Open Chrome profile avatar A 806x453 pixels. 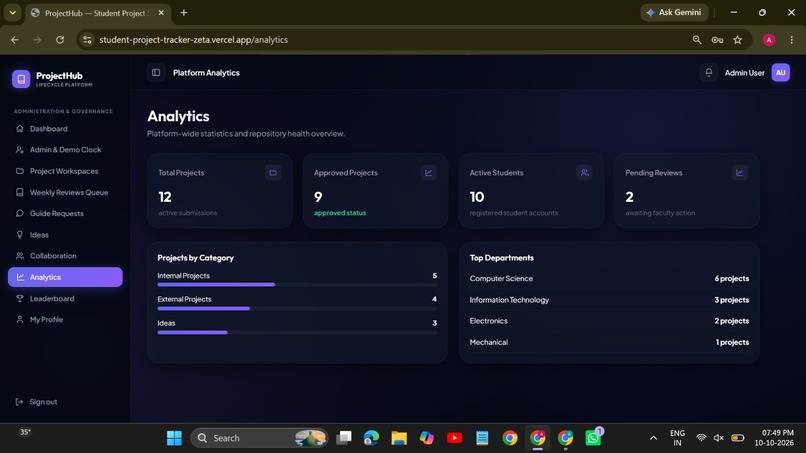point(768,40)
